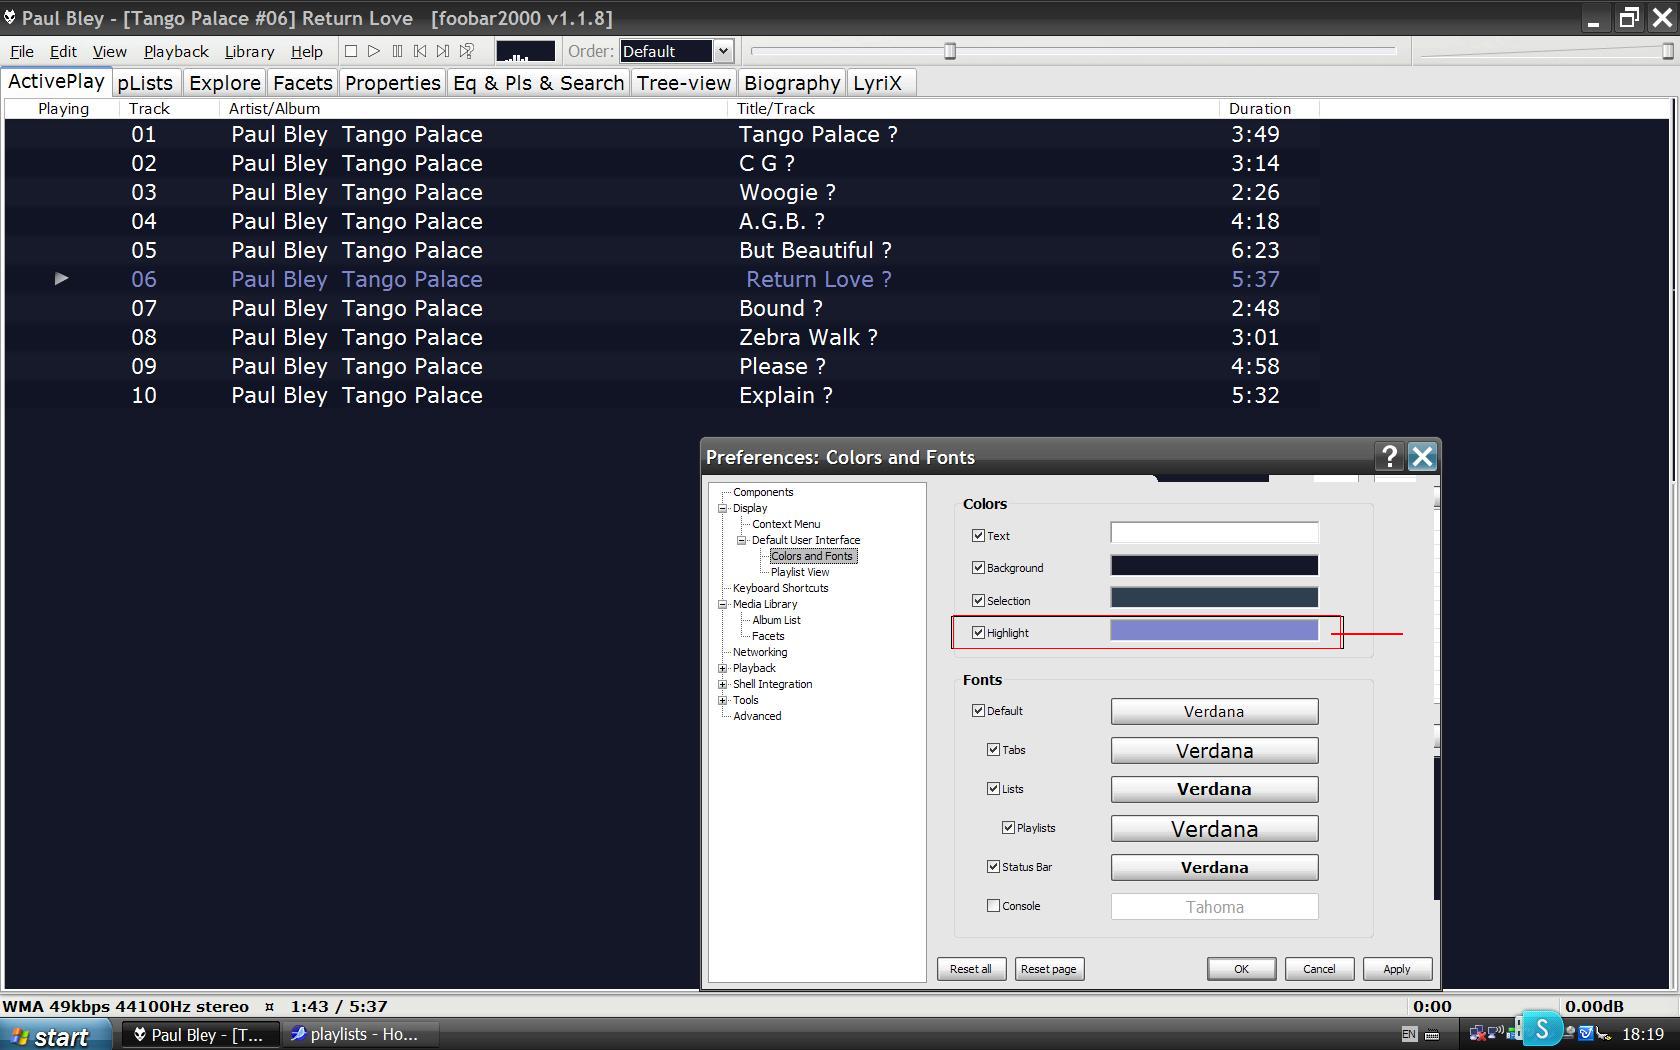
Task: Open the Edit menu
Action: 63,51
